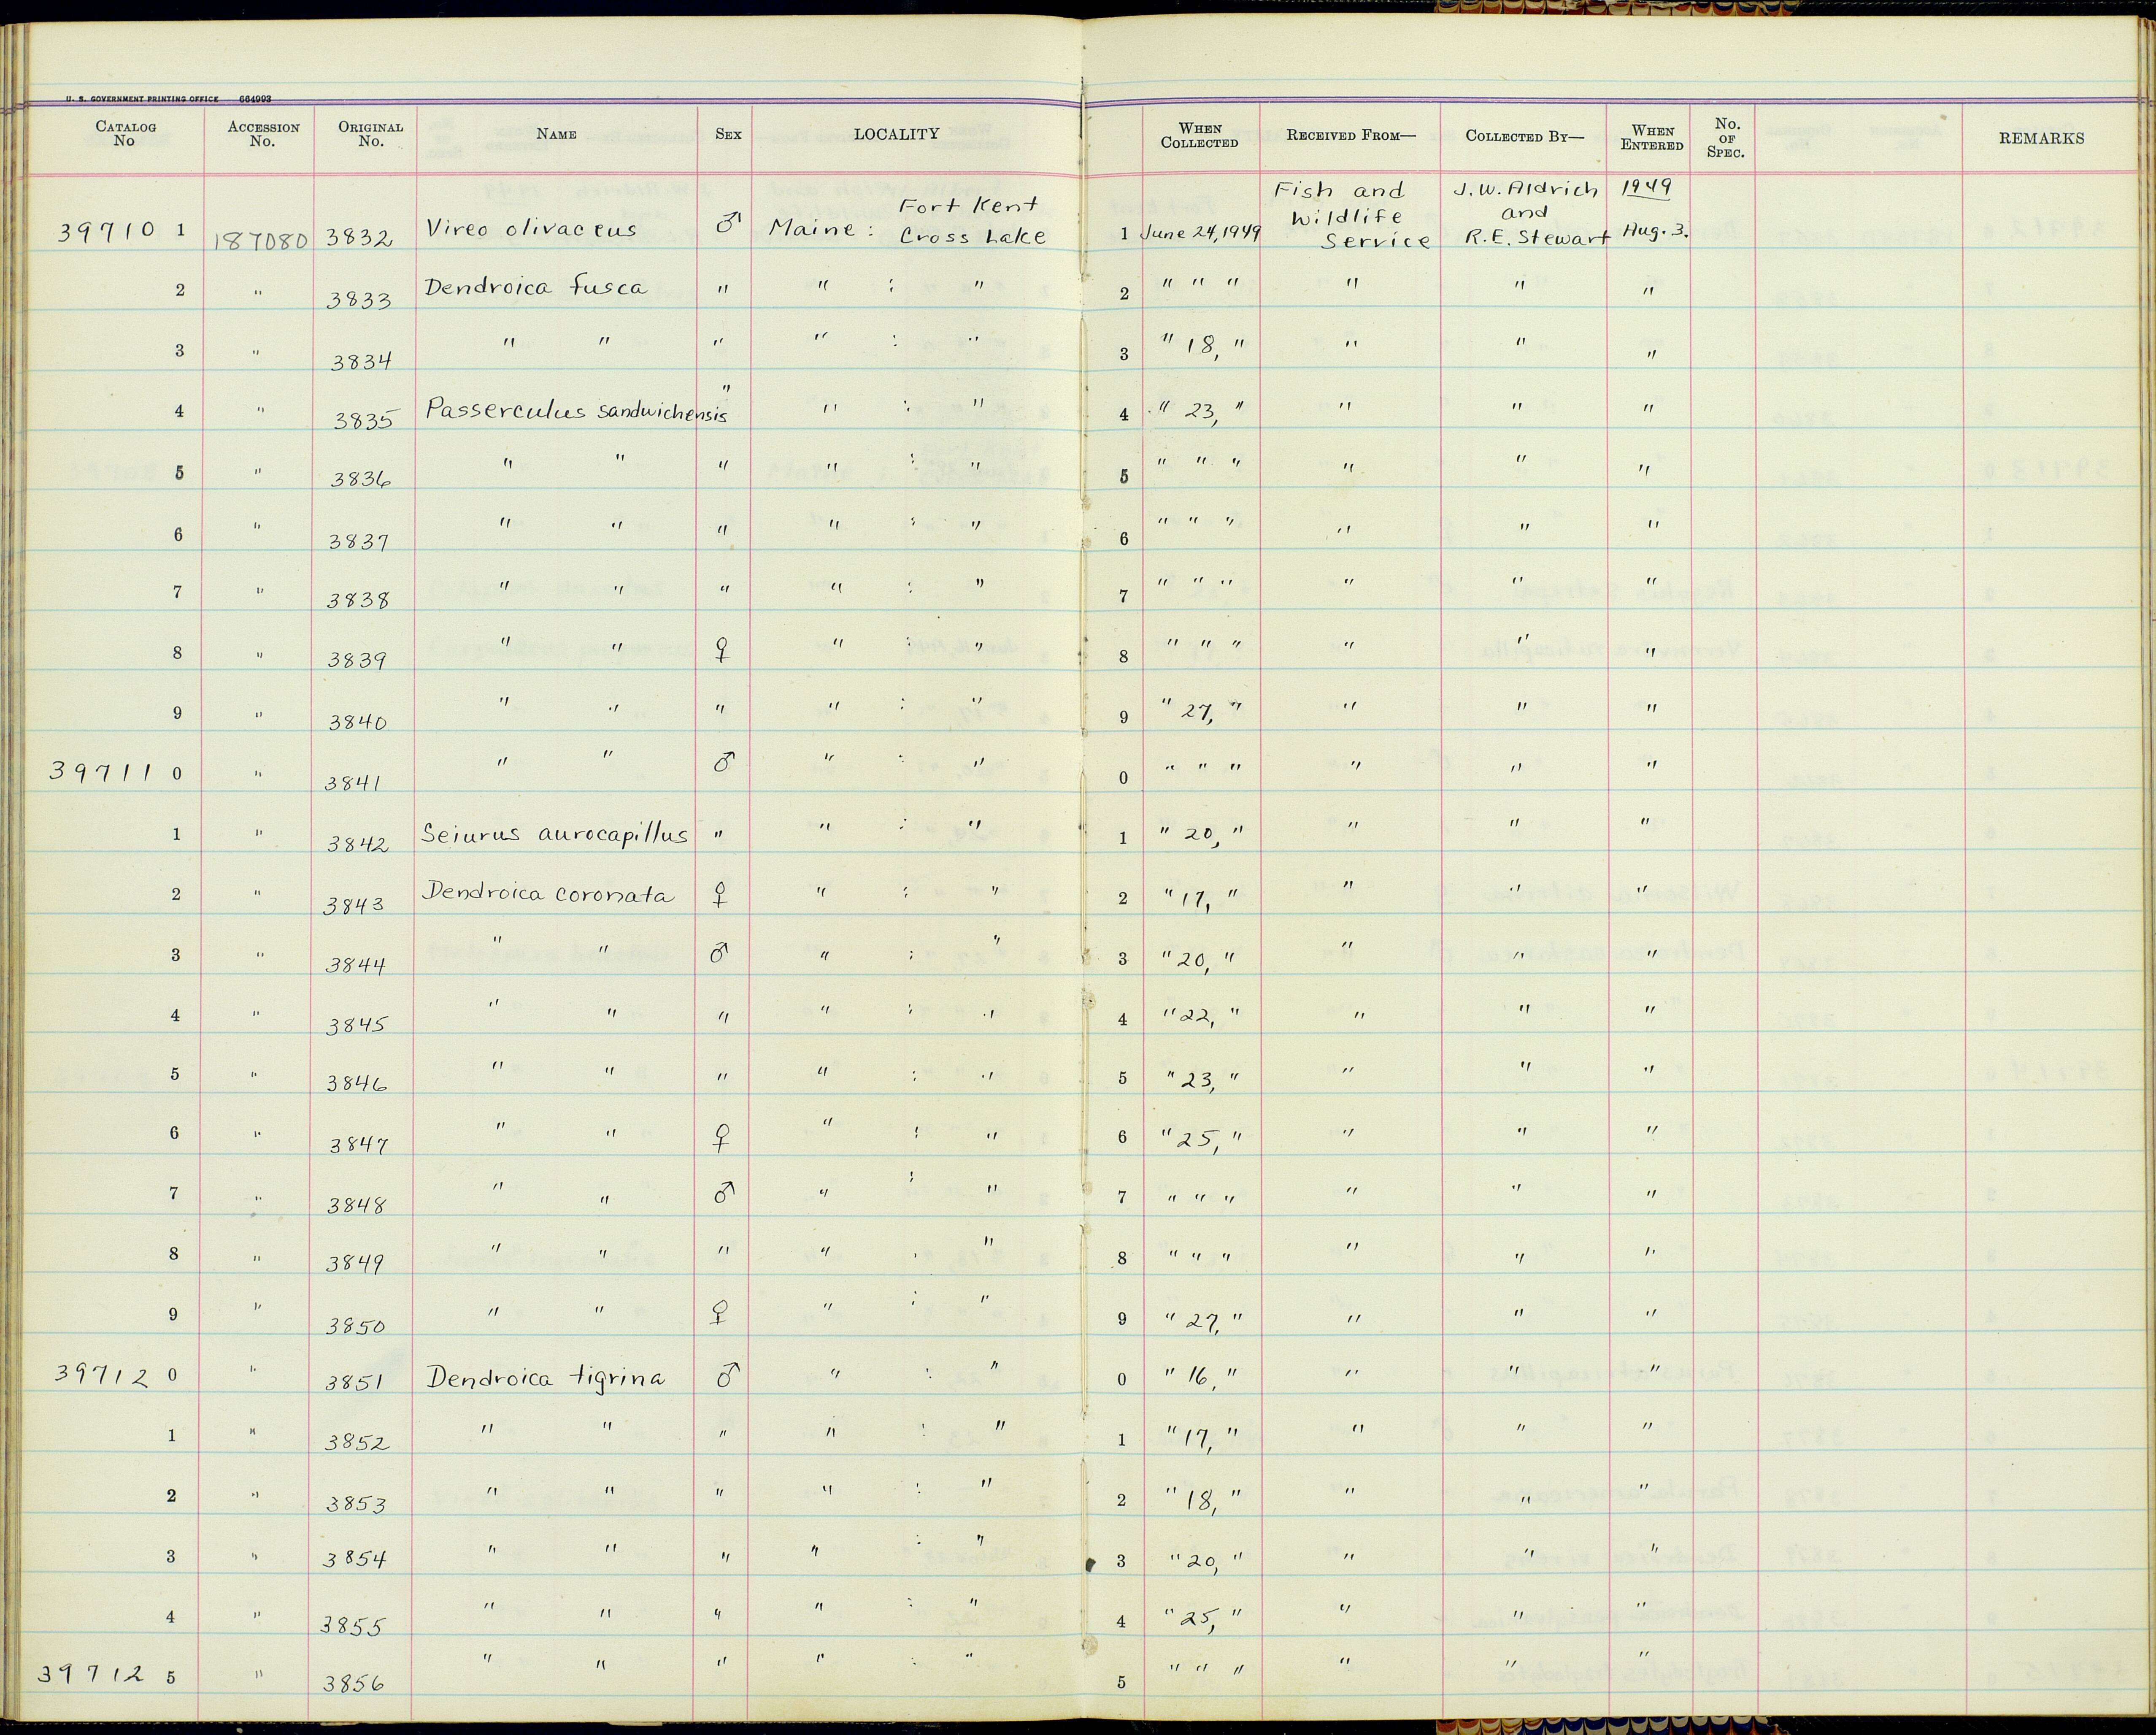
Task: Click the 'Remarks' column header
Action: click(2041, 138)
